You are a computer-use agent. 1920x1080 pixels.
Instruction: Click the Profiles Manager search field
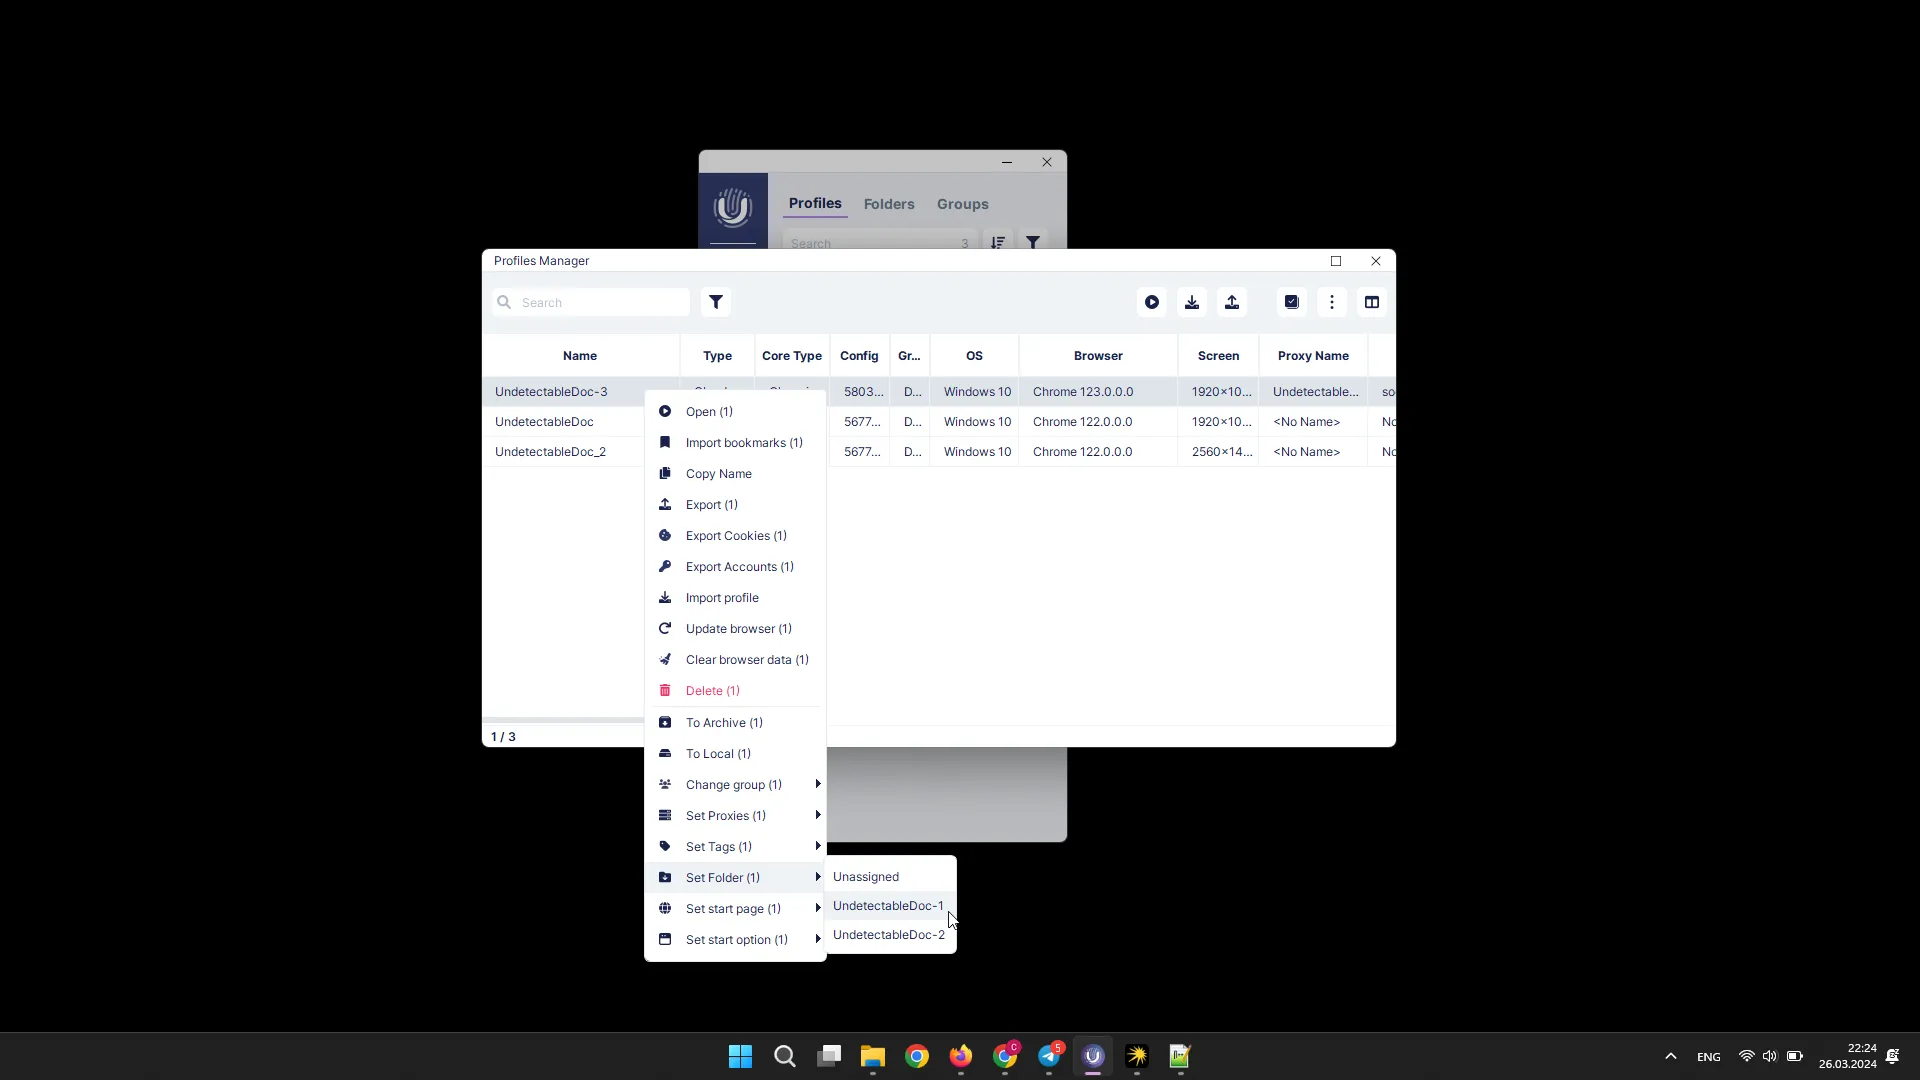pos(591,302)
